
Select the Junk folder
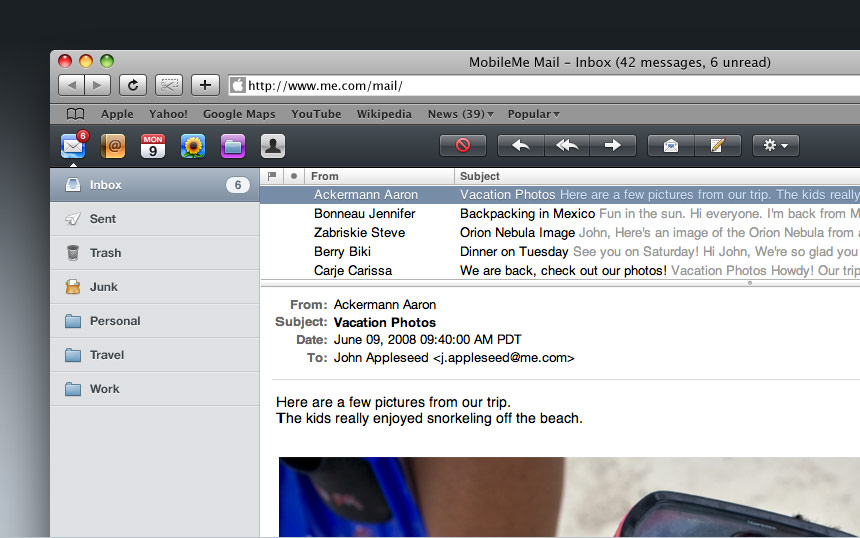pos(155,287)
